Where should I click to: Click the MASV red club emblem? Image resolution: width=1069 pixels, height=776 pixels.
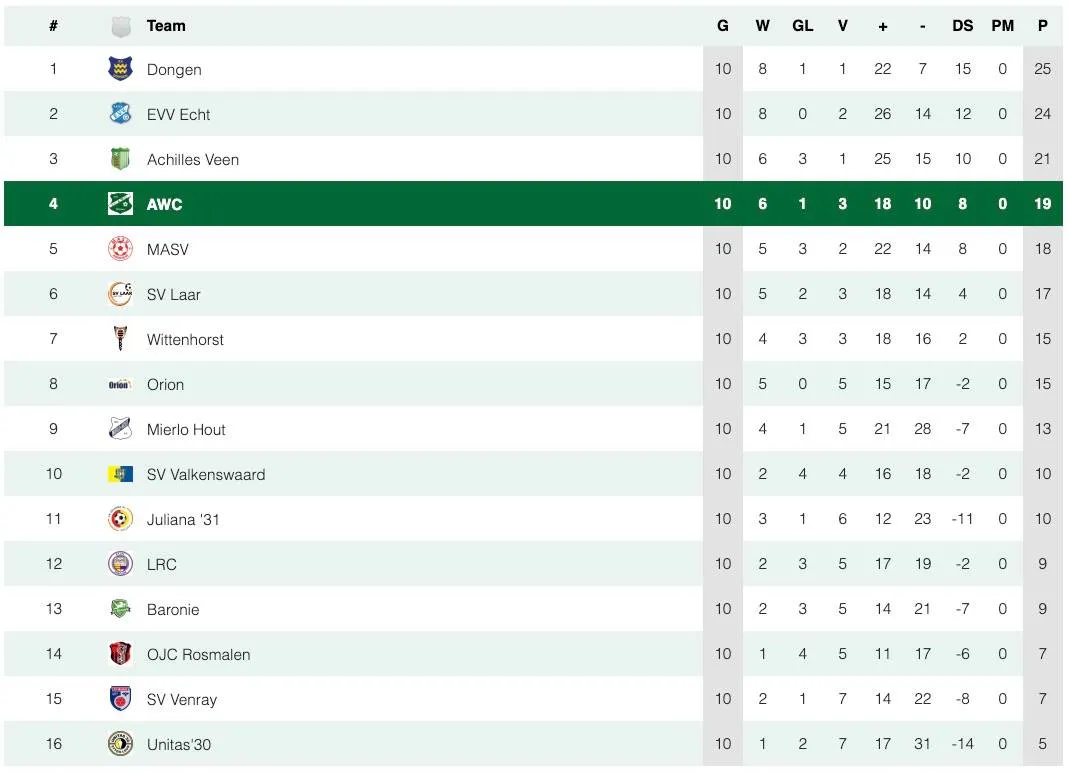(x=120, y=249)
